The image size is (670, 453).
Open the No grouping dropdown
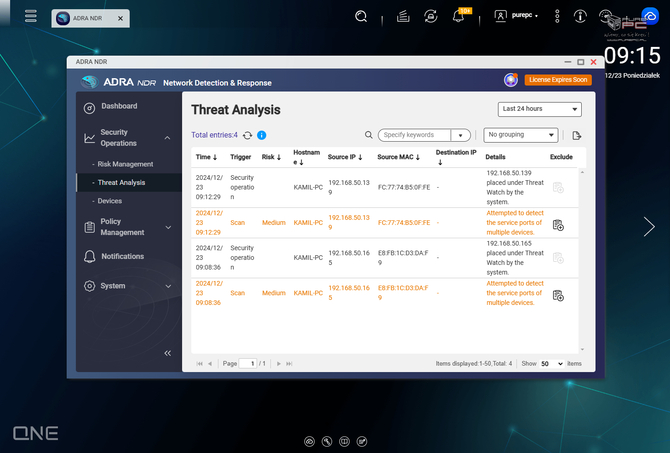pyautogui.click(x=520, y=135)
